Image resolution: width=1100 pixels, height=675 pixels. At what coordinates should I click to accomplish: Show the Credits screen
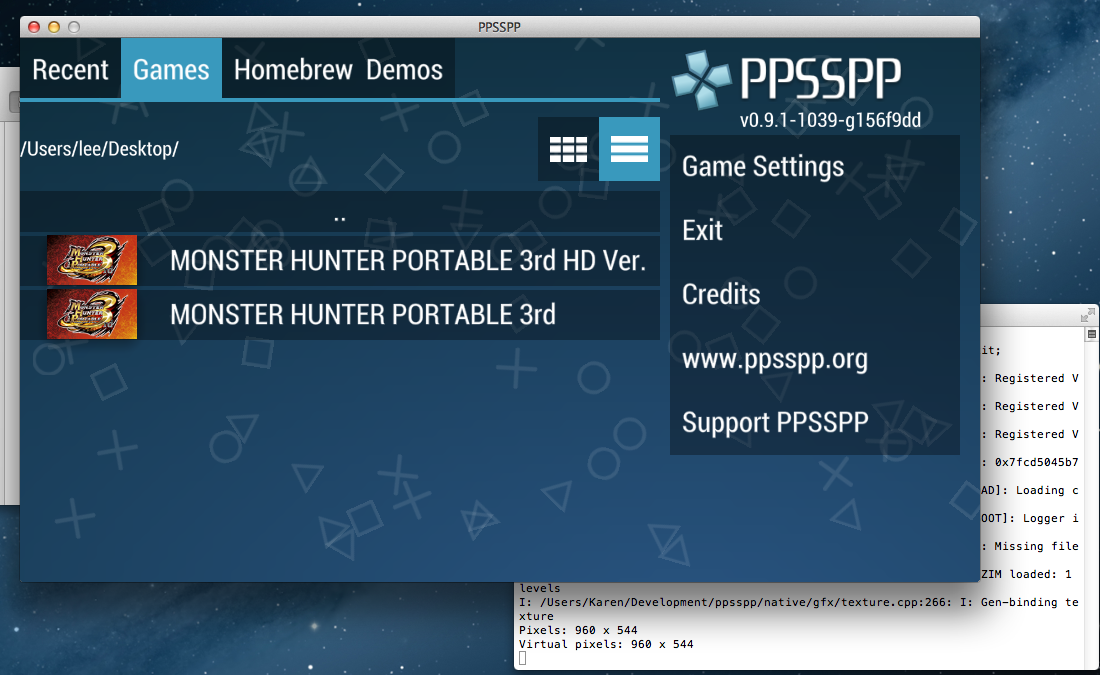[721, 295]
